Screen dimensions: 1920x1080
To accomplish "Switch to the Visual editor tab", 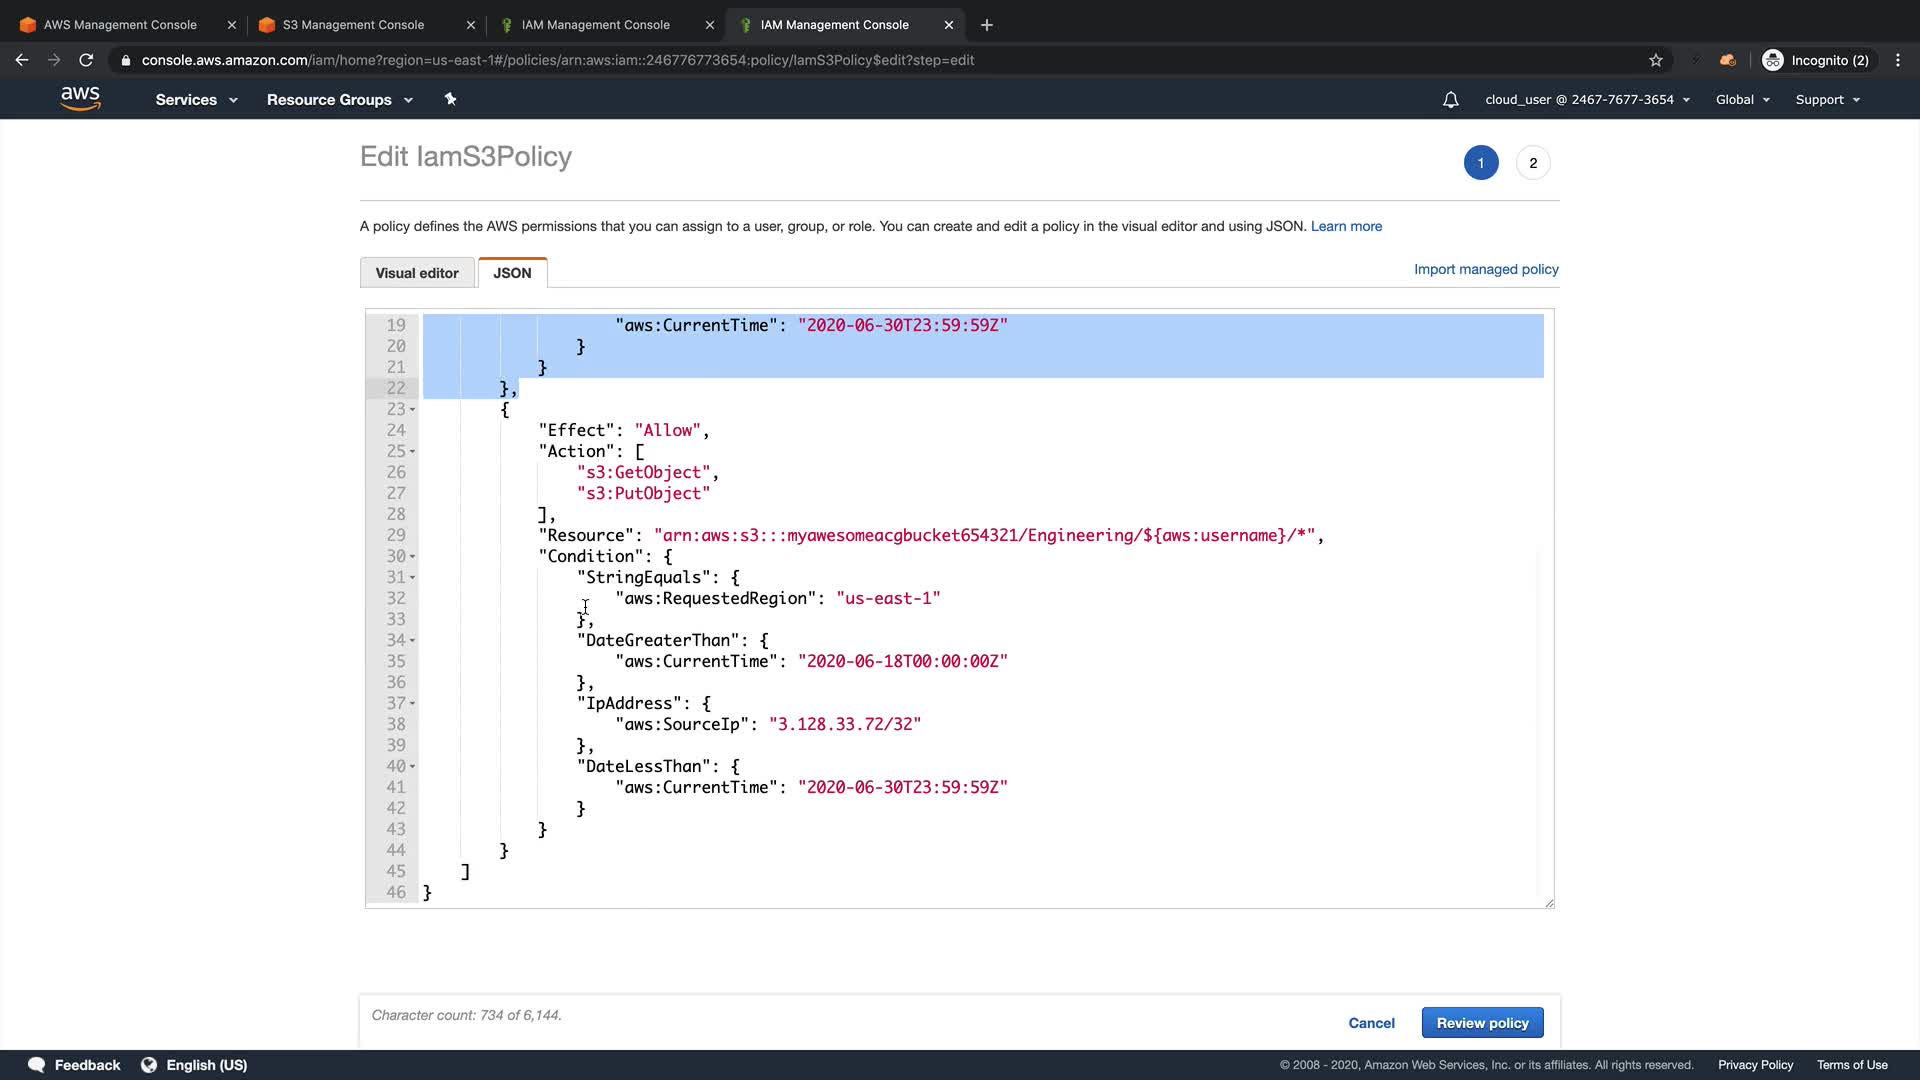I will pyautogui.click(x=417, y=273).
